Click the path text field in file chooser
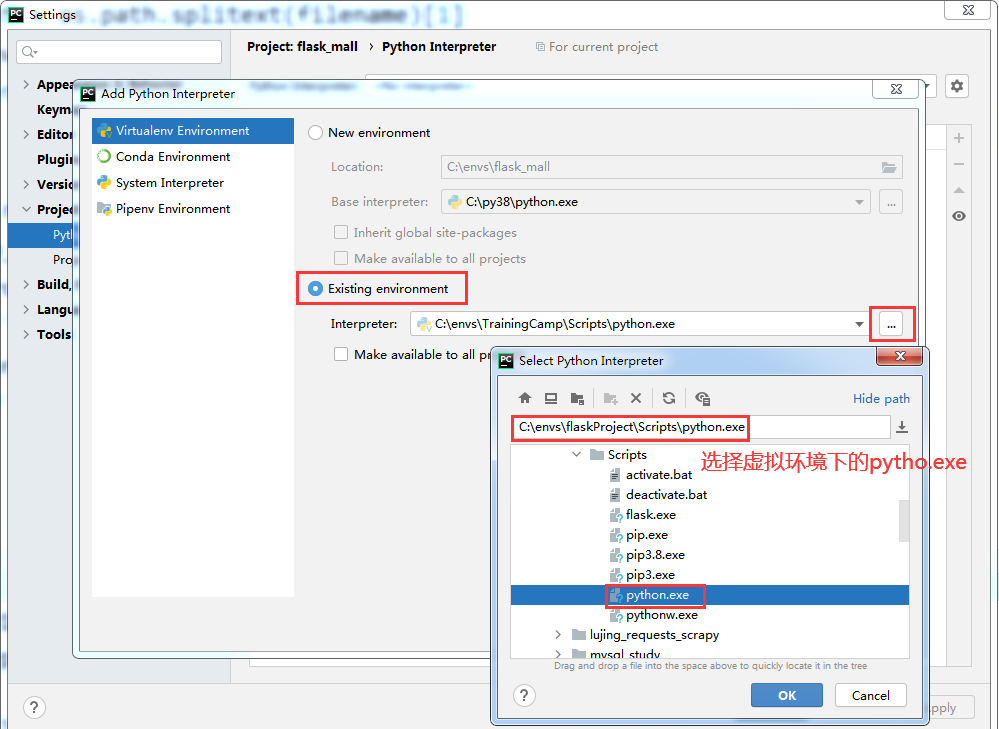Viewport: 999px width, 729px height. (x=701, y=427)
